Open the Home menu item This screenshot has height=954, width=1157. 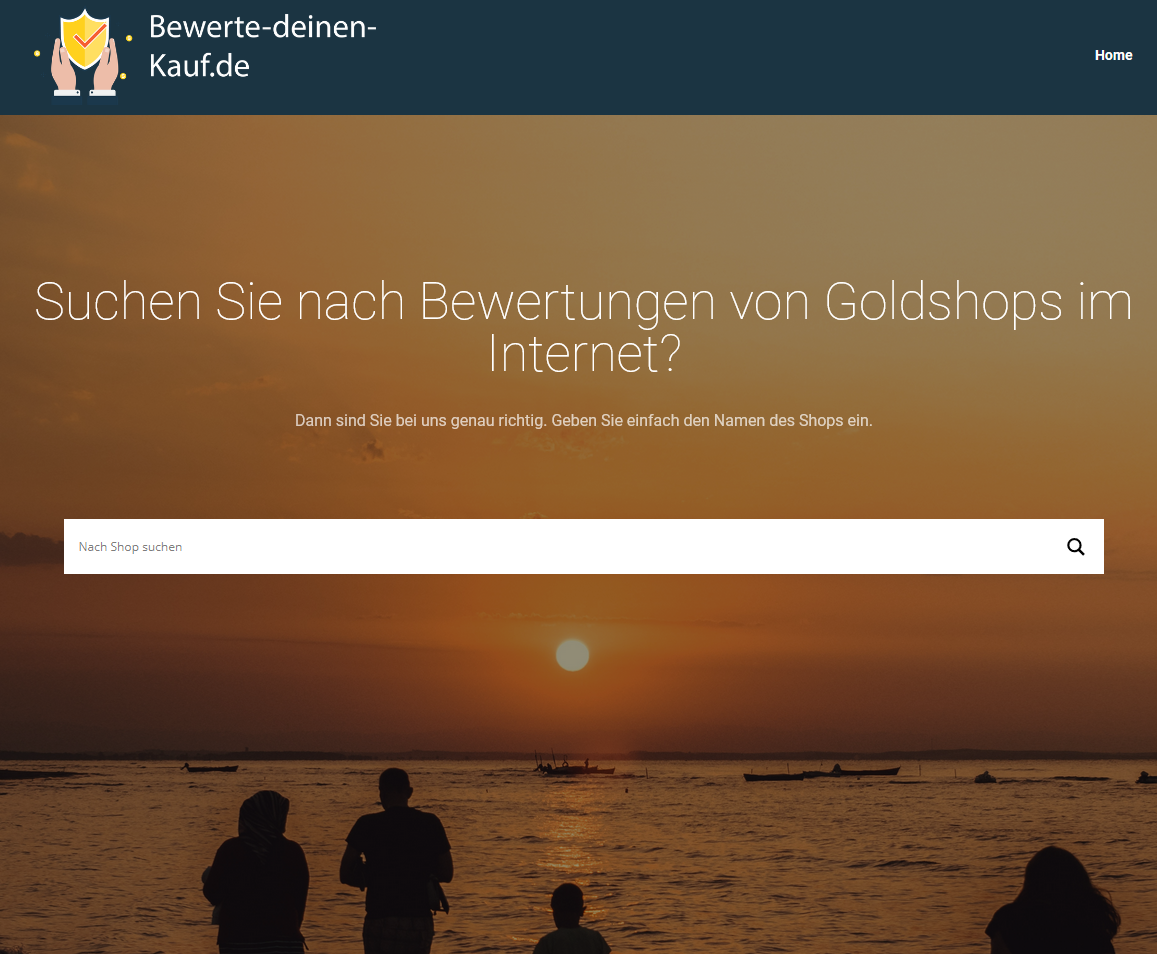click(x=1113, y=55)
